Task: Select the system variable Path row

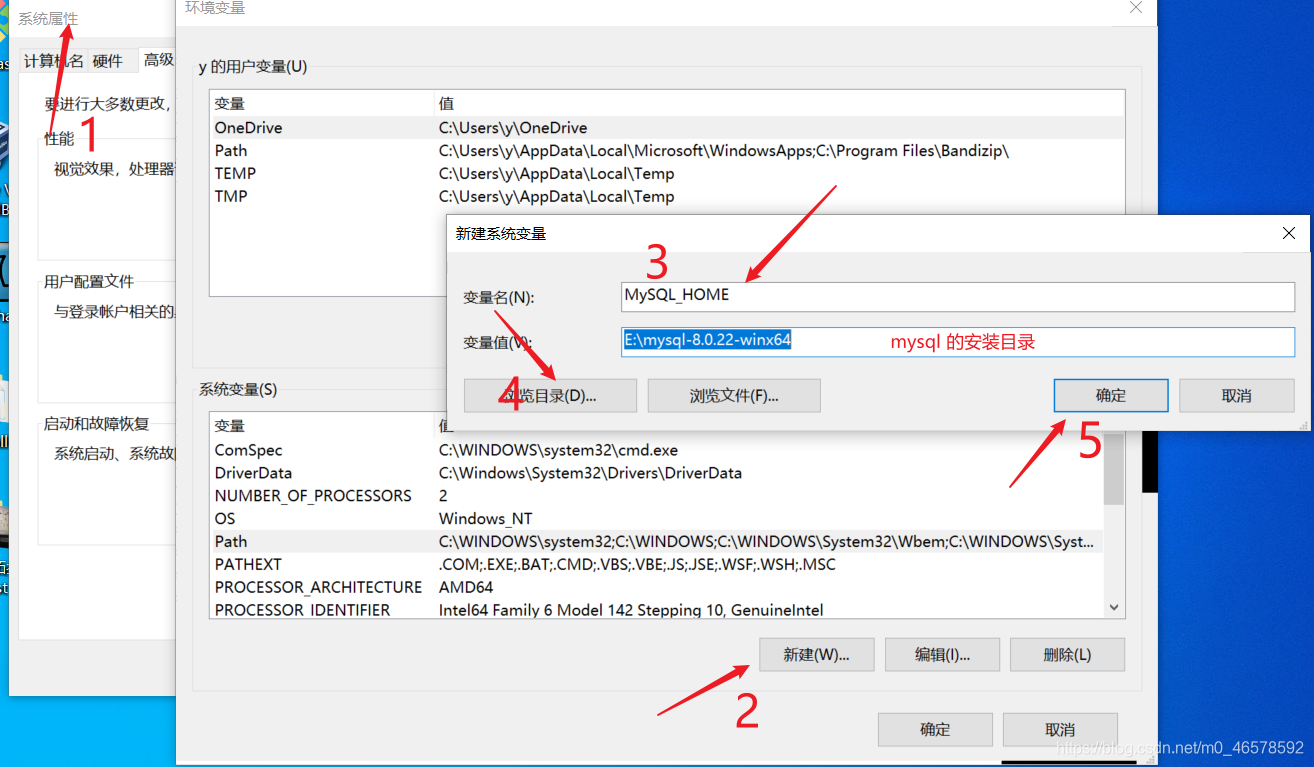Action: pyautogui.click(x=657, y=542)
